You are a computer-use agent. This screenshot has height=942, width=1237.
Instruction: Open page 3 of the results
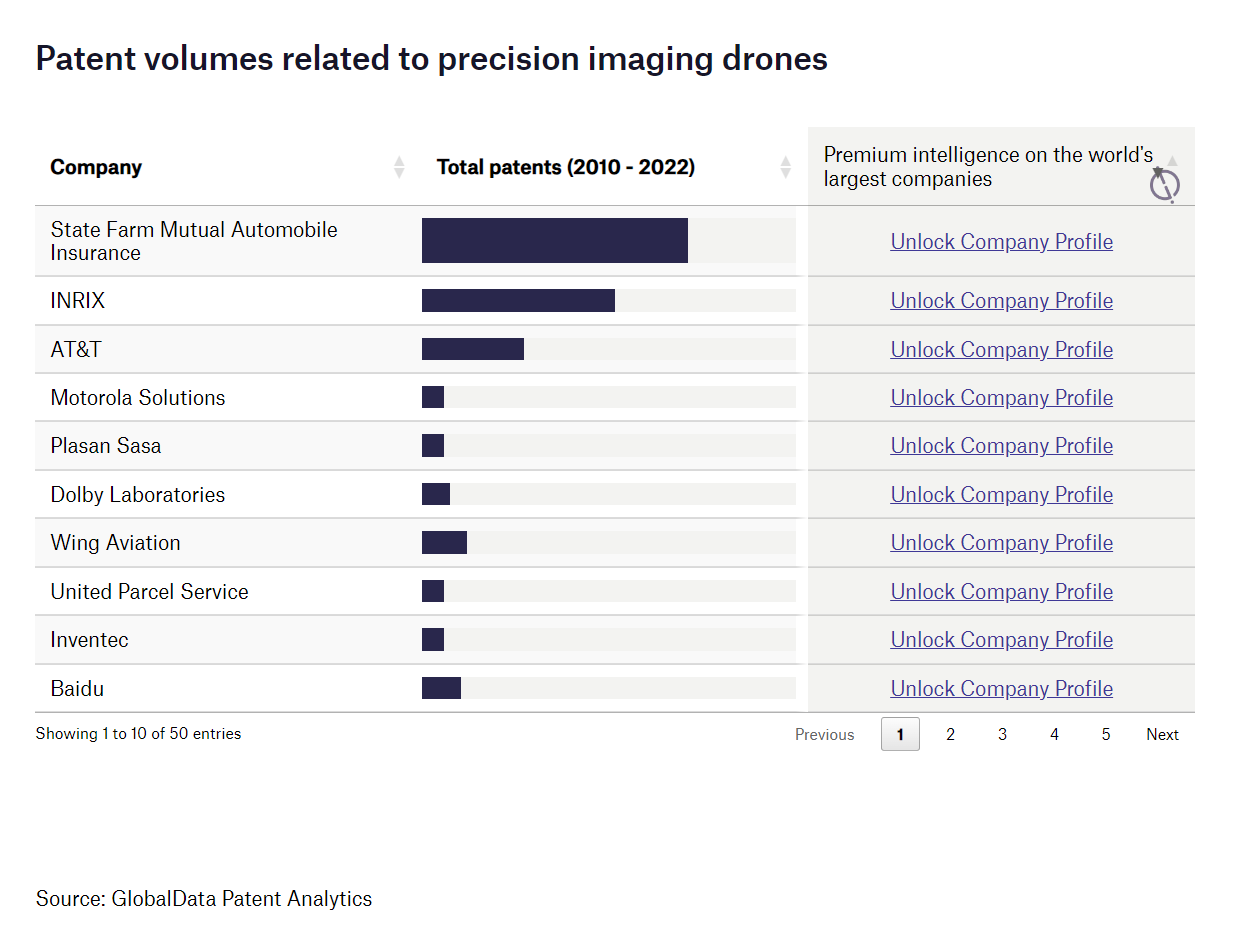(x=1002, y=734)
